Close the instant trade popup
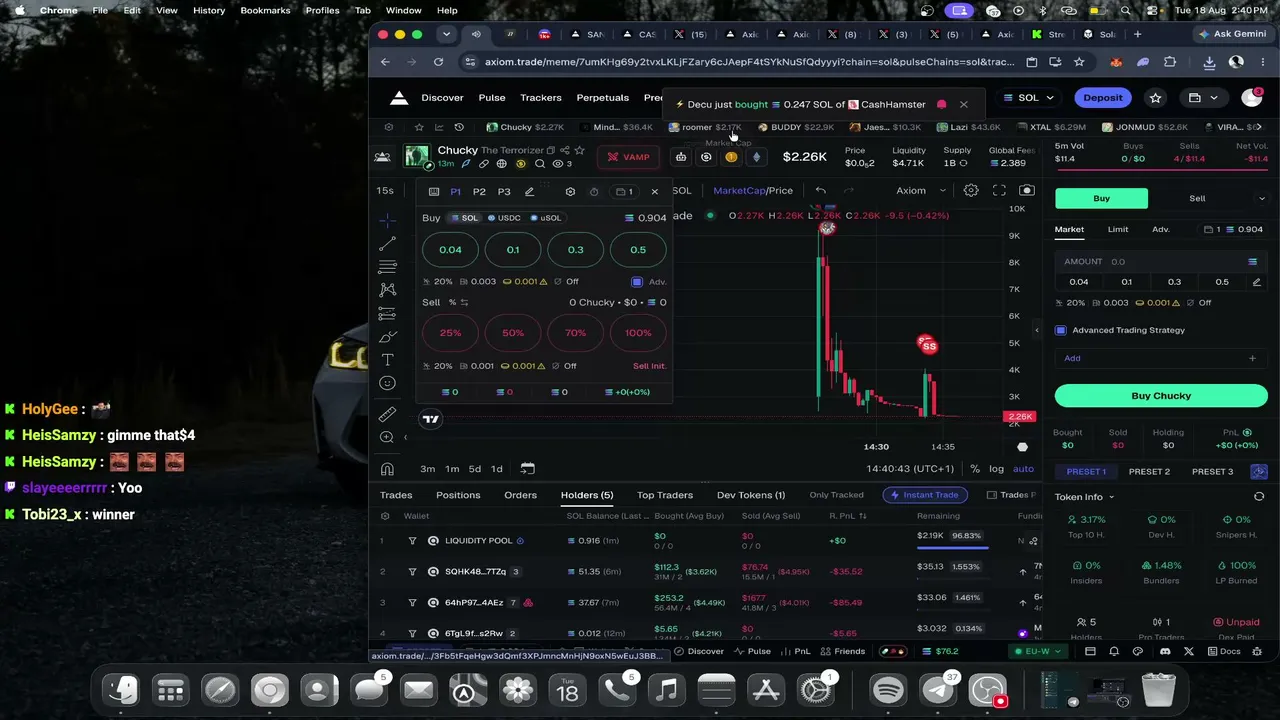 click(x=655, y=191)
